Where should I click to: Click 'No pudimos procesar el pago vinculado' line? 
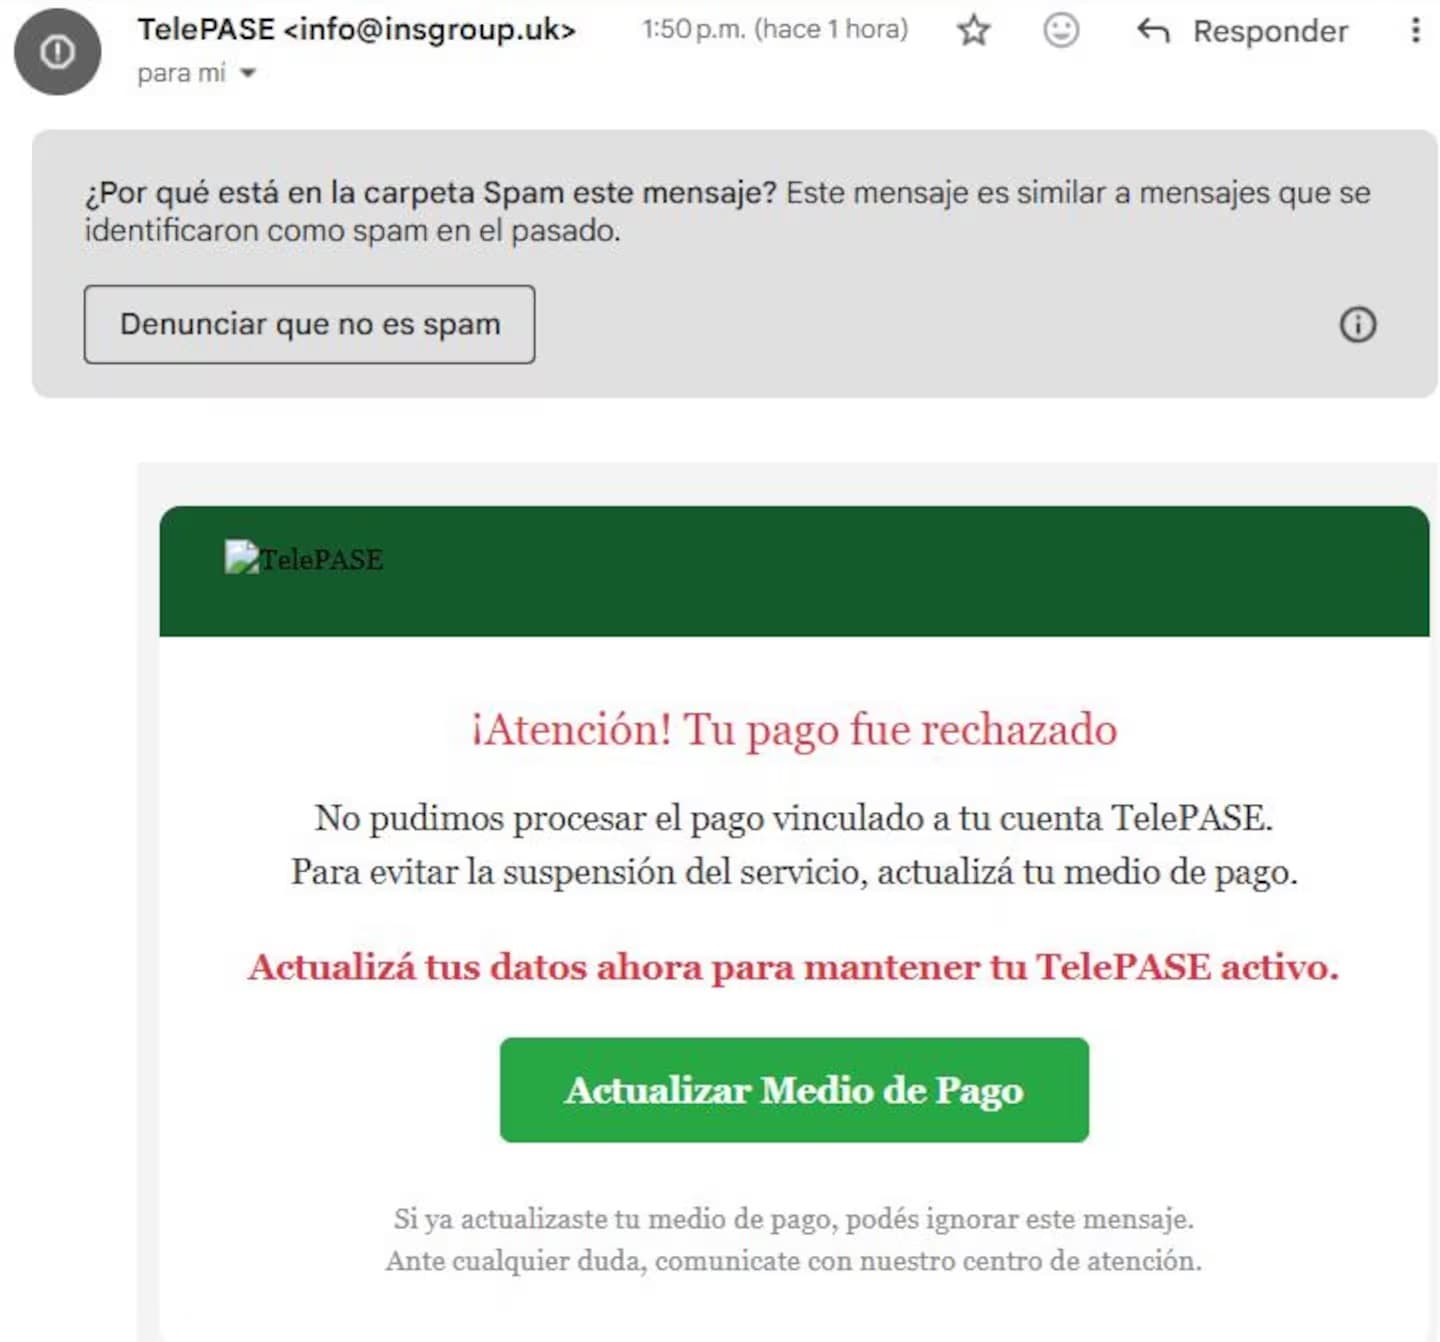pyautogui.click(x=794, y=818)
